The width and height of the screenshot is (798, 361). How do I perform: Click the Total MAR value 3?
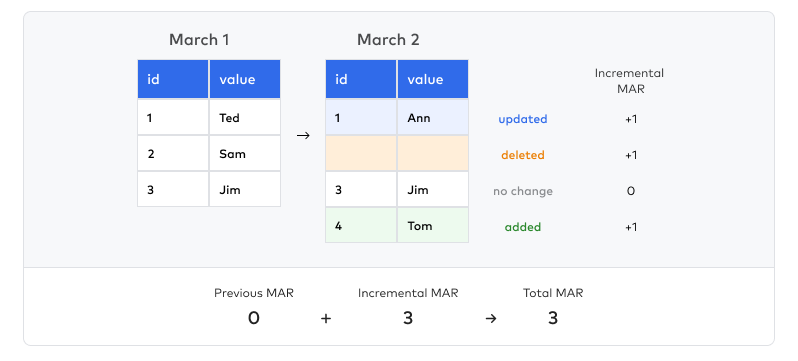[x=553, y=319]
